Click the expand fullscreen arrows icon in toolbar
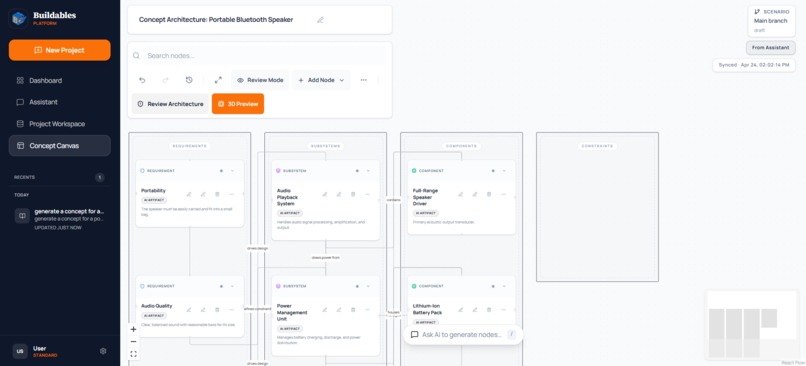Screen dimensions: 806x366 (218, 80)
